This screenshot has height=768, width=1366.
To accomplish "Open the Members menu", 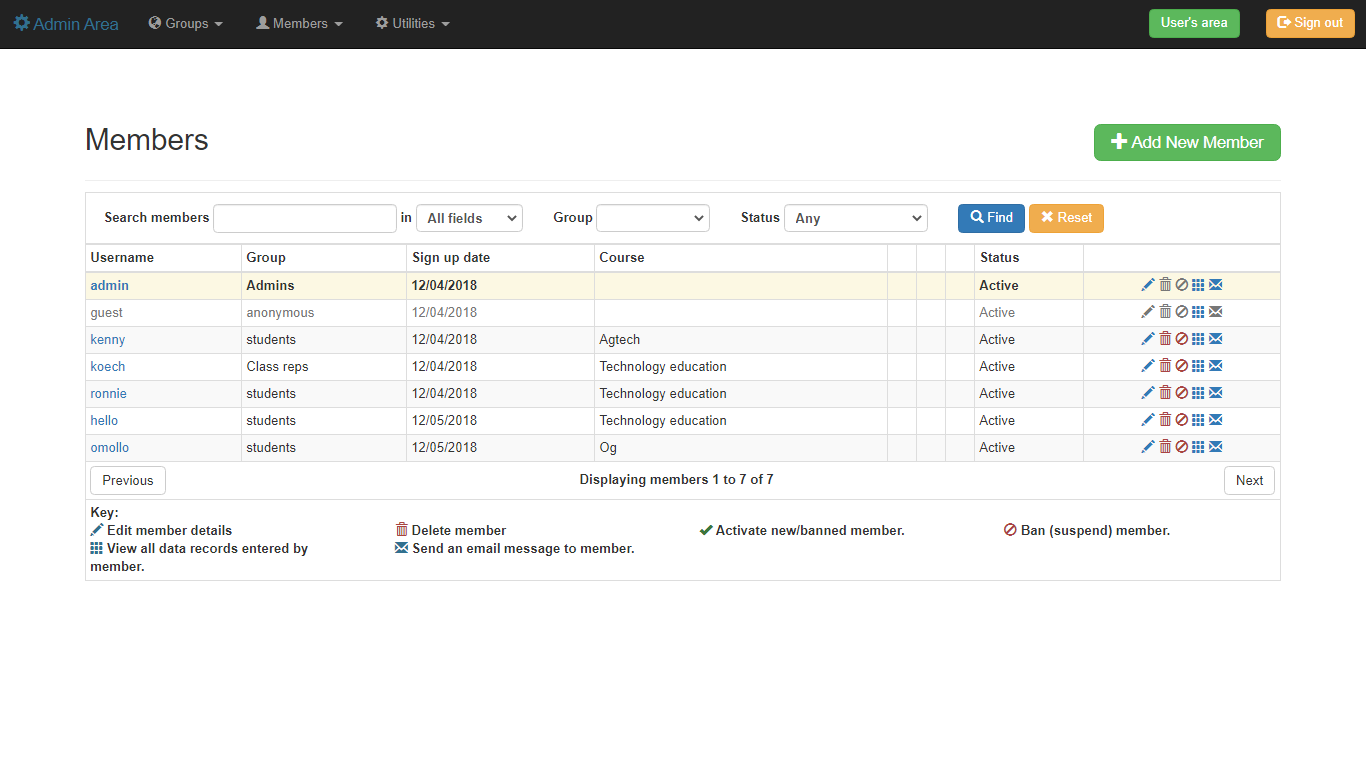I will (x=298, y=23).
